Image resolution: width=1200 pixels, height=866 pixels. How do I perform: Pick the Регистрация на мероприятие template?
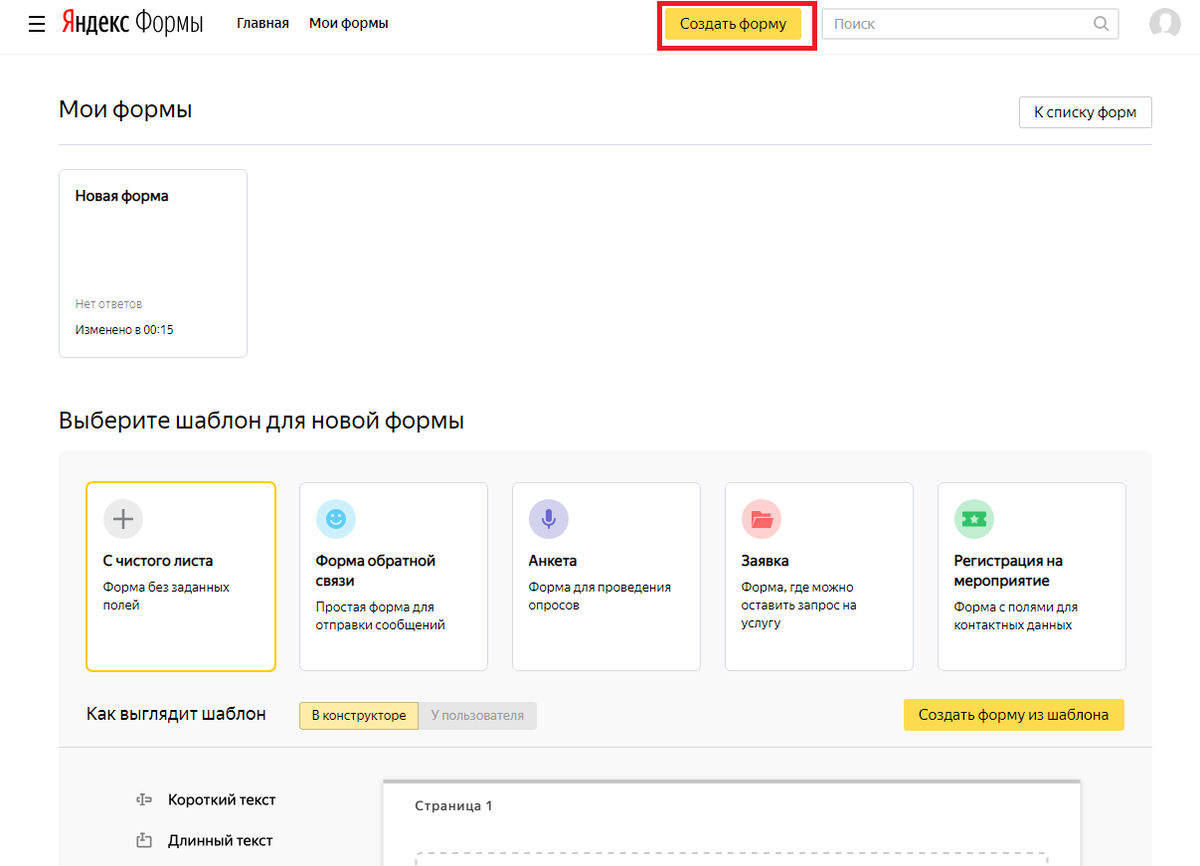click(x=1031, y=576)
